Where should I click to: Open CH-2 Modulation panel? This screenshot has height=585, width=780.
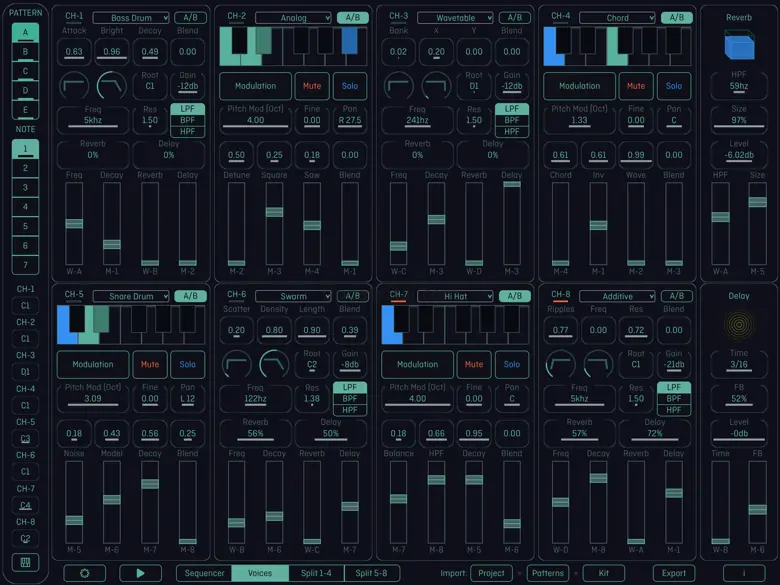point(255,86)
